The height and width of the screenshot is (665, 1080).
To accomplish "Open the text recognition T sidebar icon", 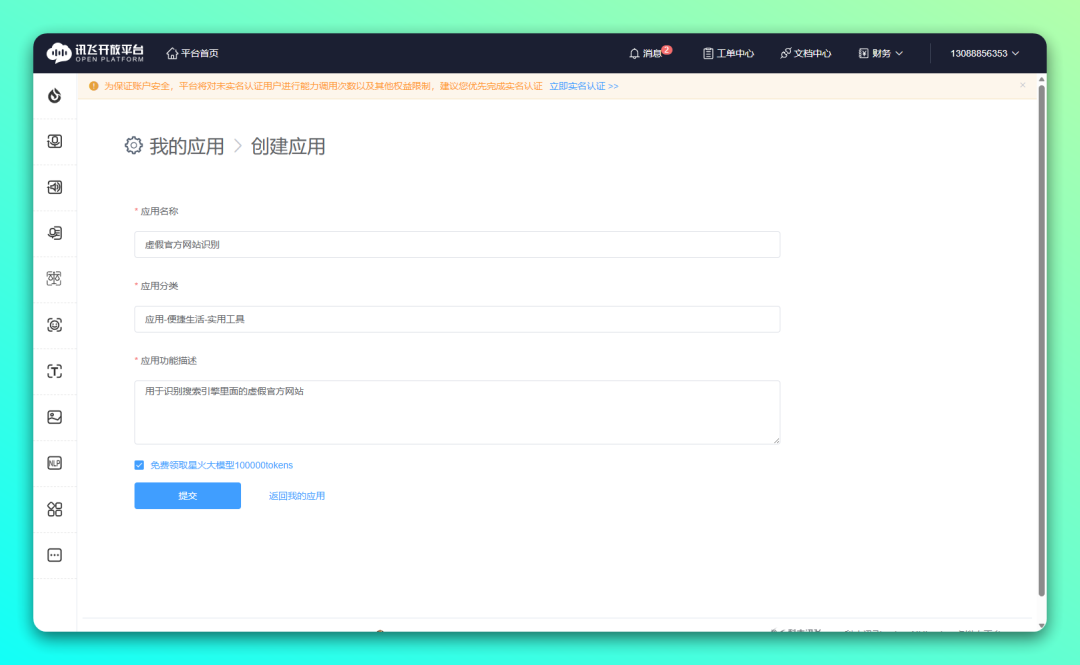I will pos(54,371).
